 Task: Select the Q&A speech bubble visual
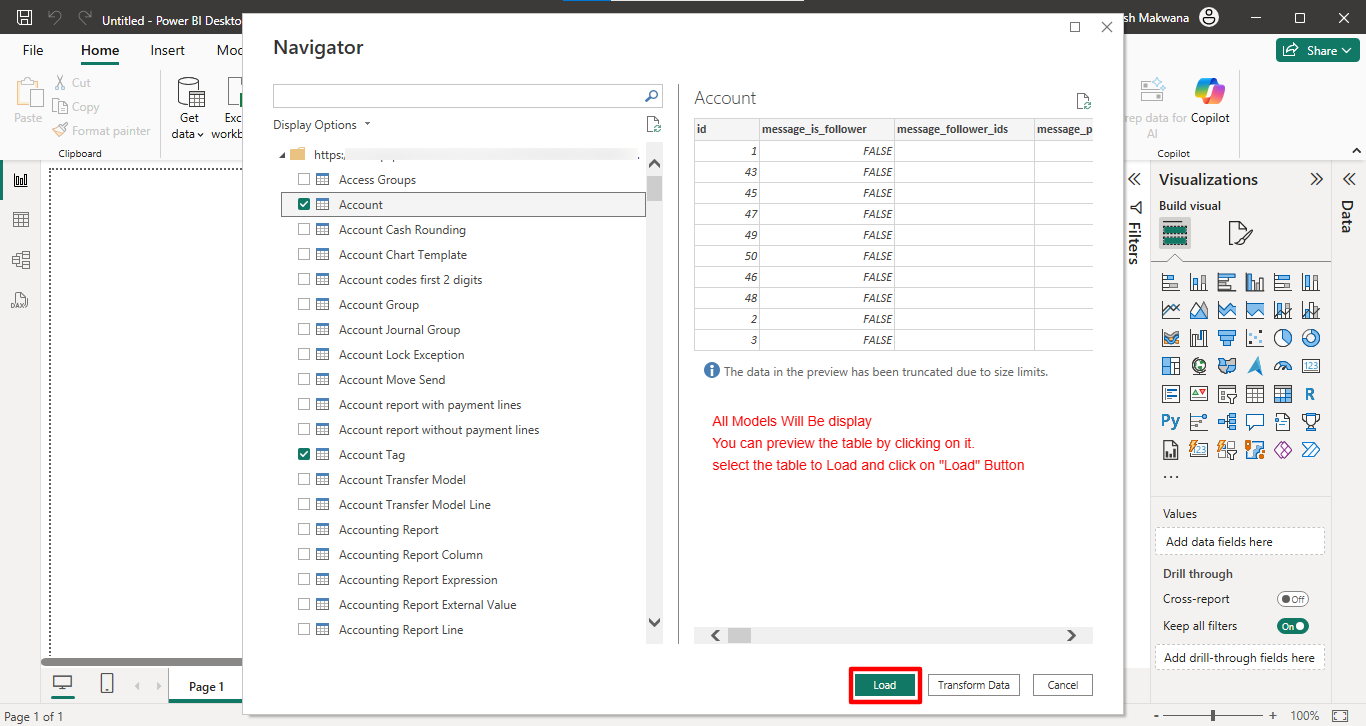(x=1255, y=422)
